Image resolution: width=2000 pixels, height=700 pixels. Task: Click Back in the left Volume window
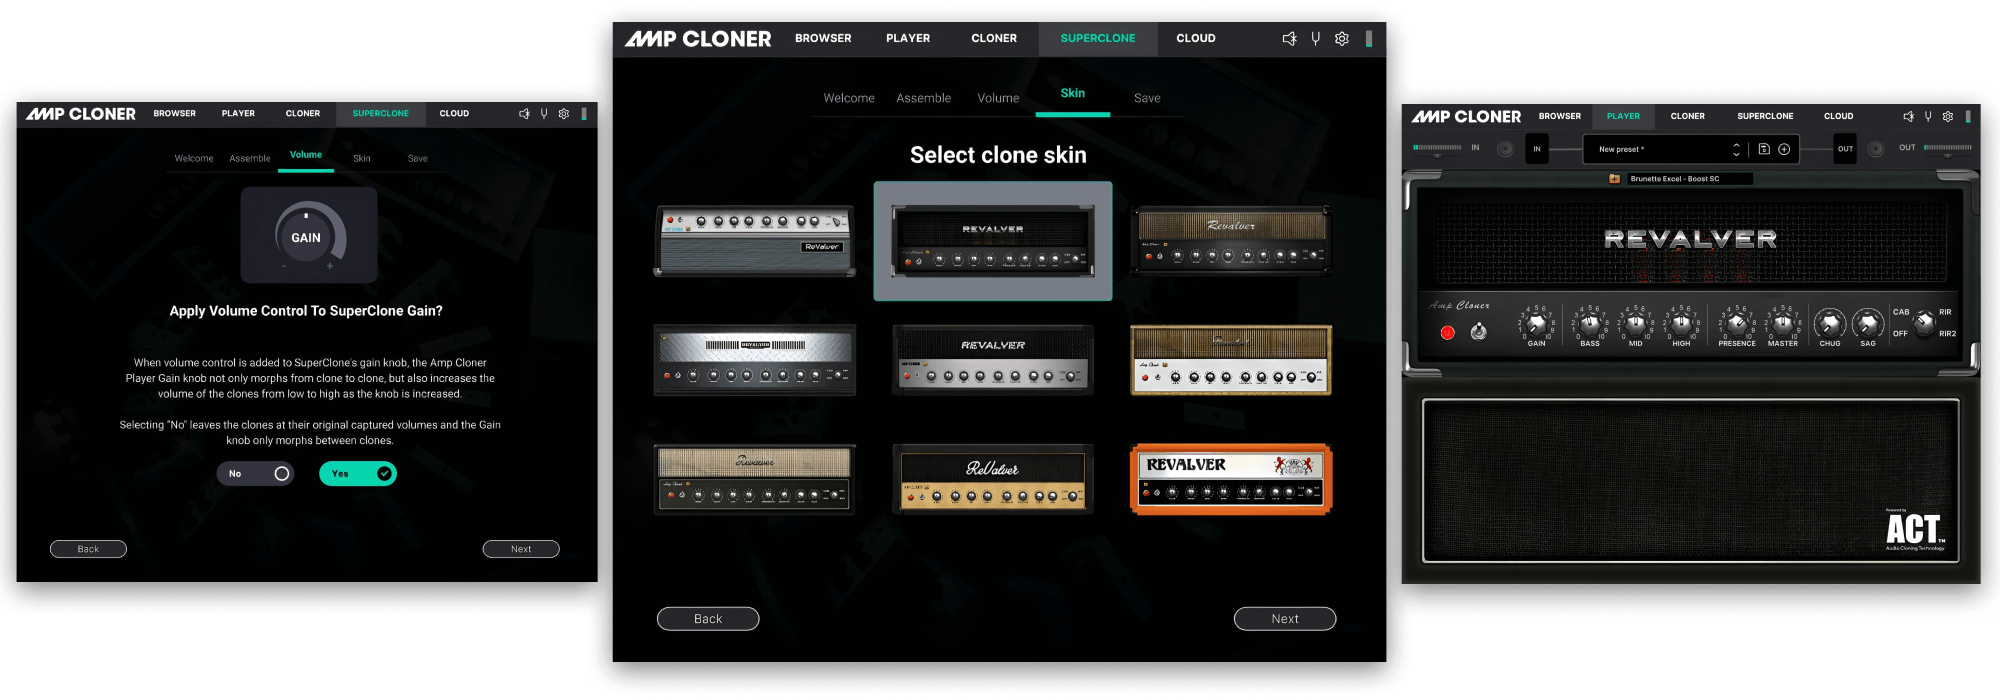click(x=88, y=549)
